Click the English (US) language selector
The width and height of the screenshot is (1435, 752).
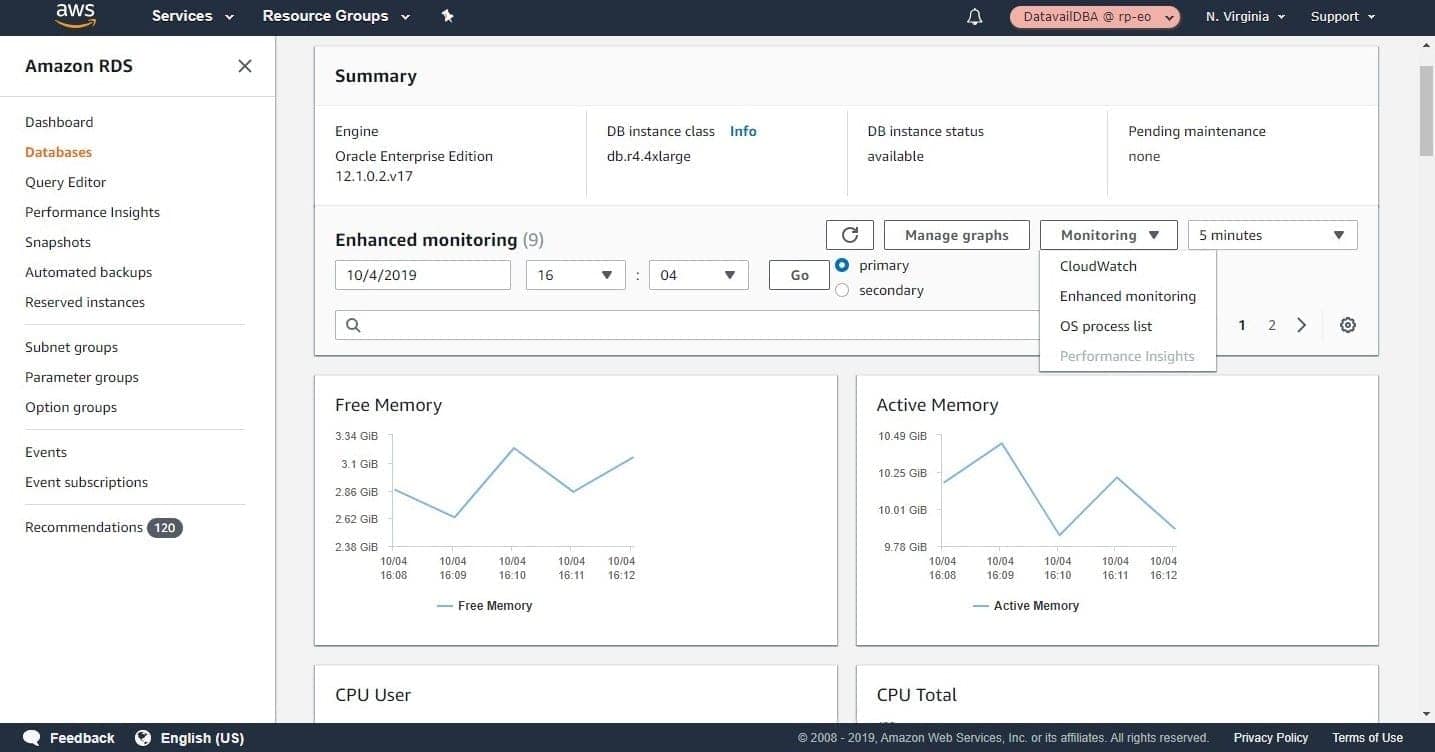click(x=202, y=738)
